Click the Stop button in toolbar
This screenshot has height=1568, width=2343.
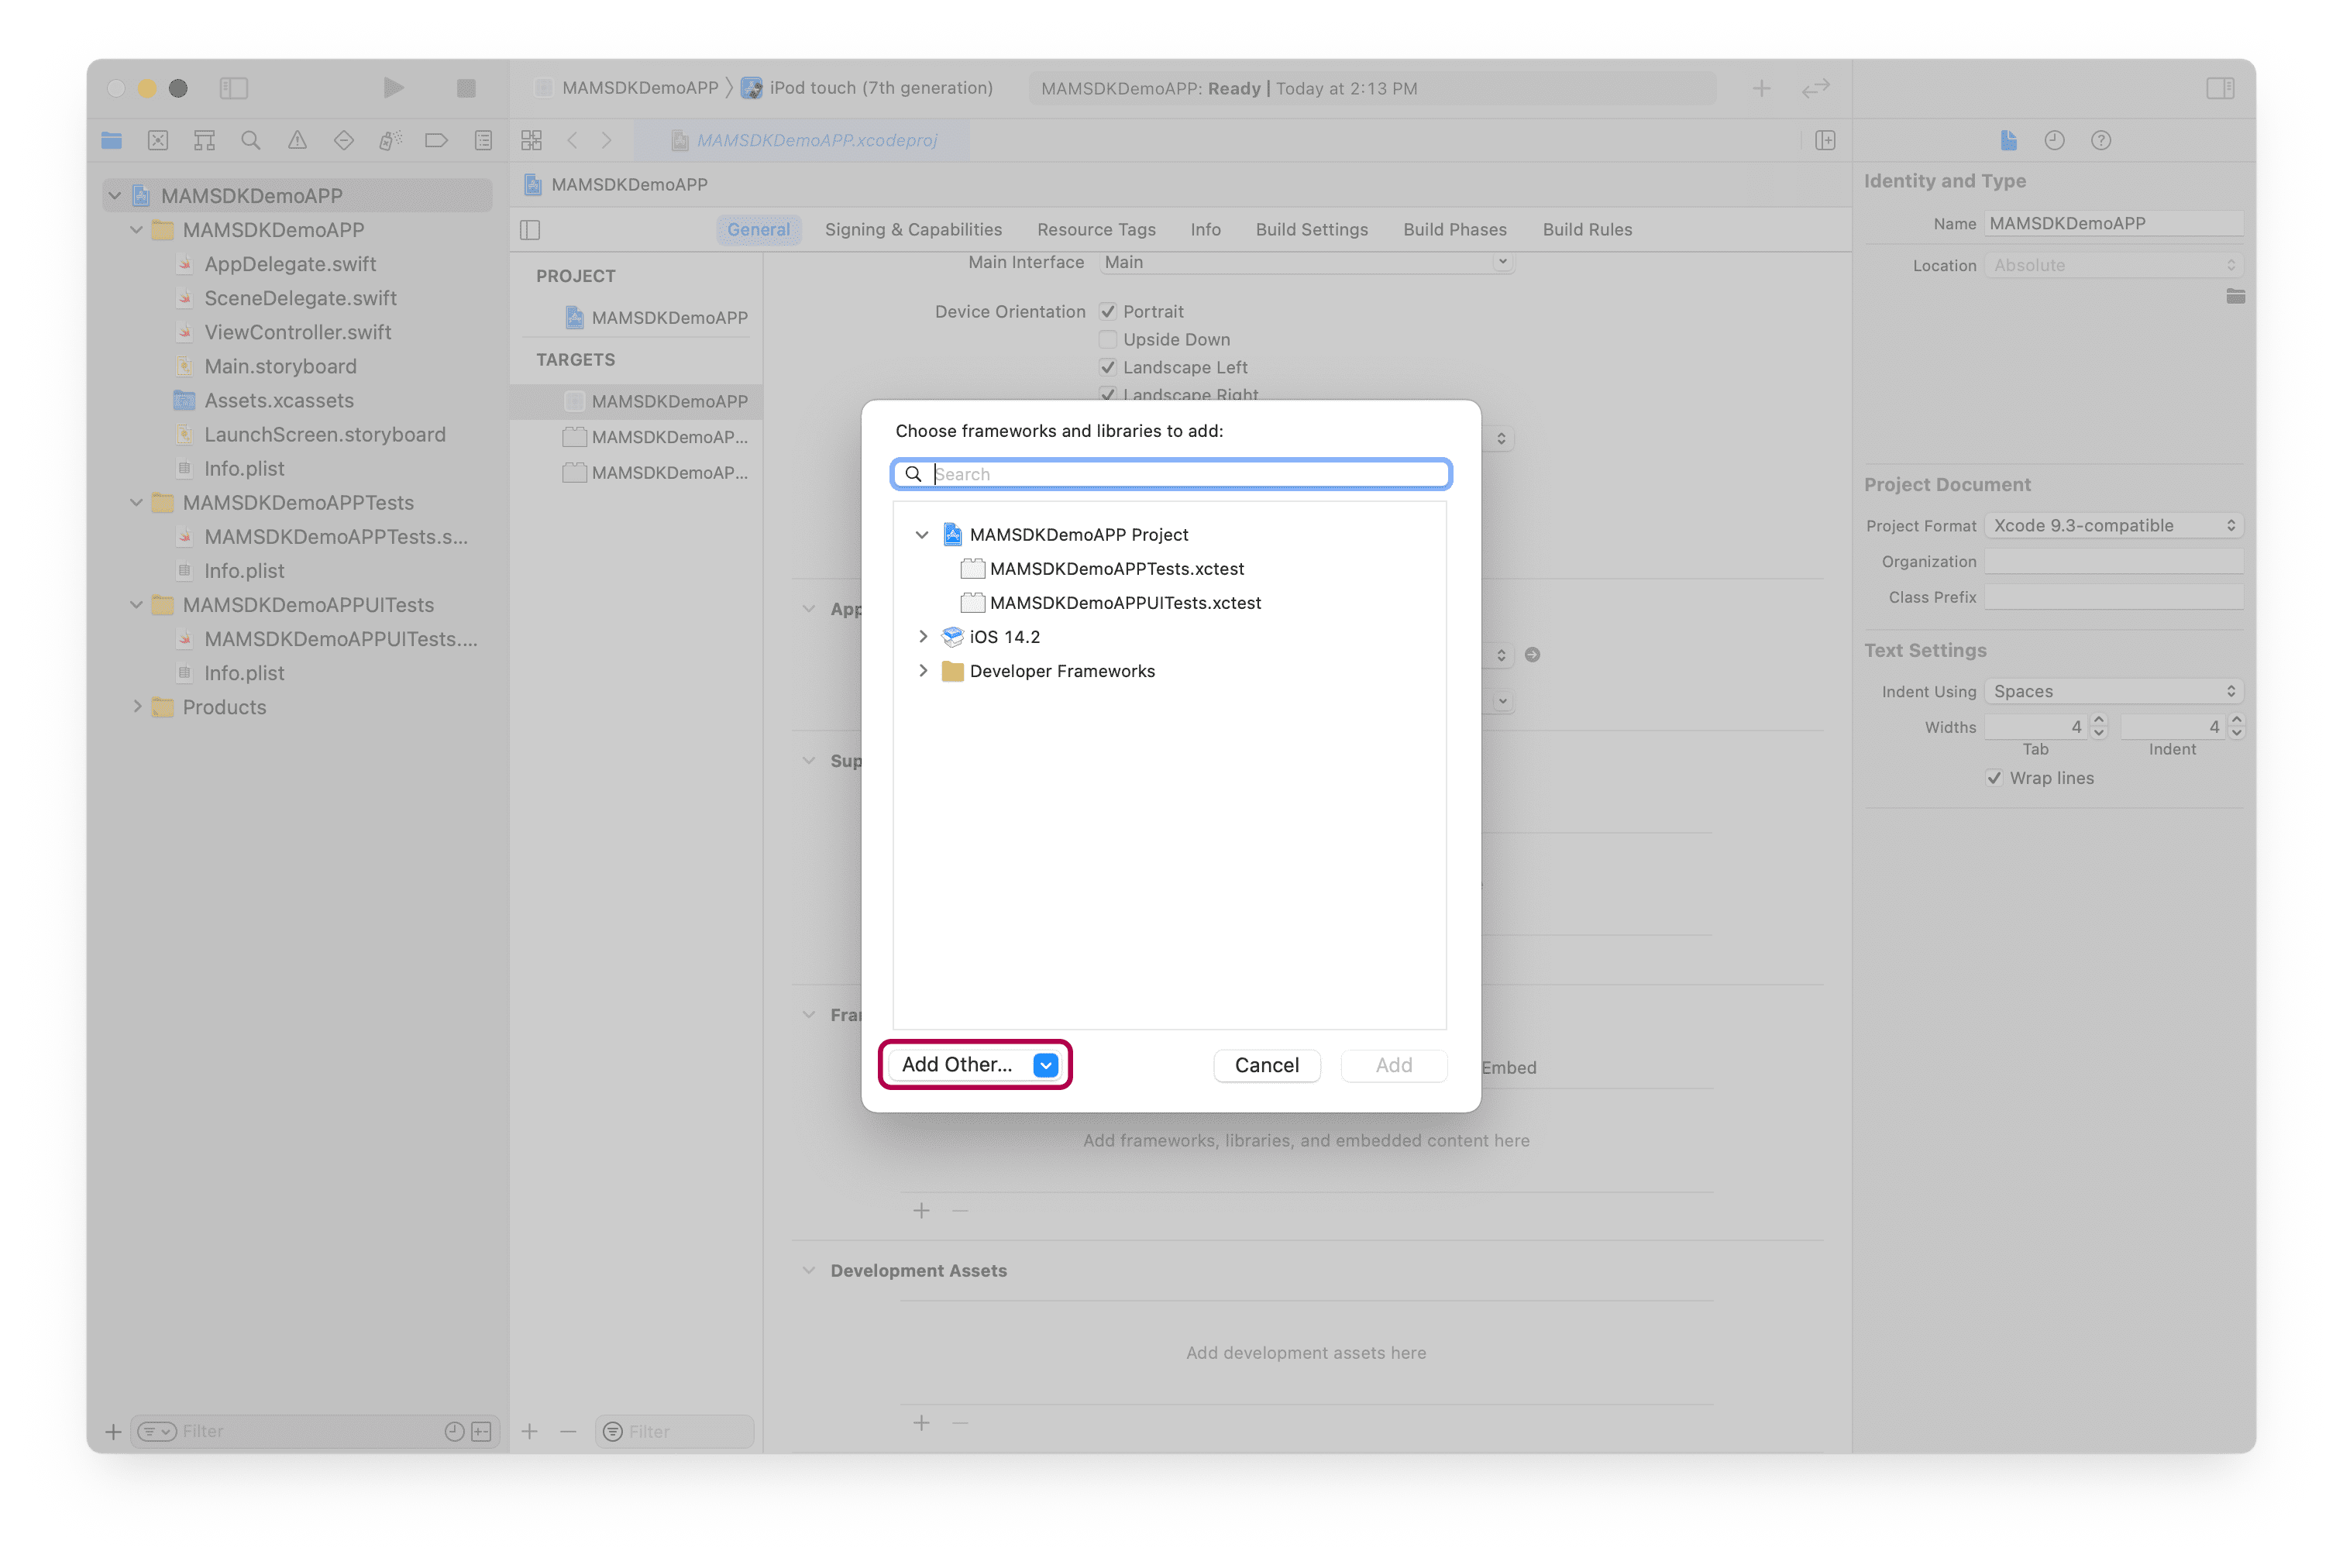pyautogui.click(x=466, y=88)
